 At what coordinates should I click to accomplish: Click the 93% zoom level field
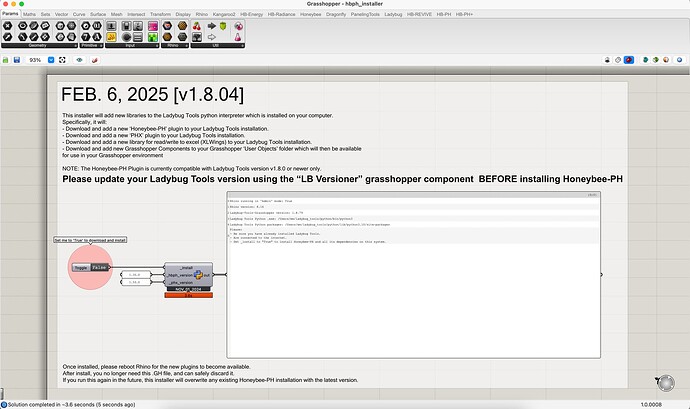tap(35, 60)
